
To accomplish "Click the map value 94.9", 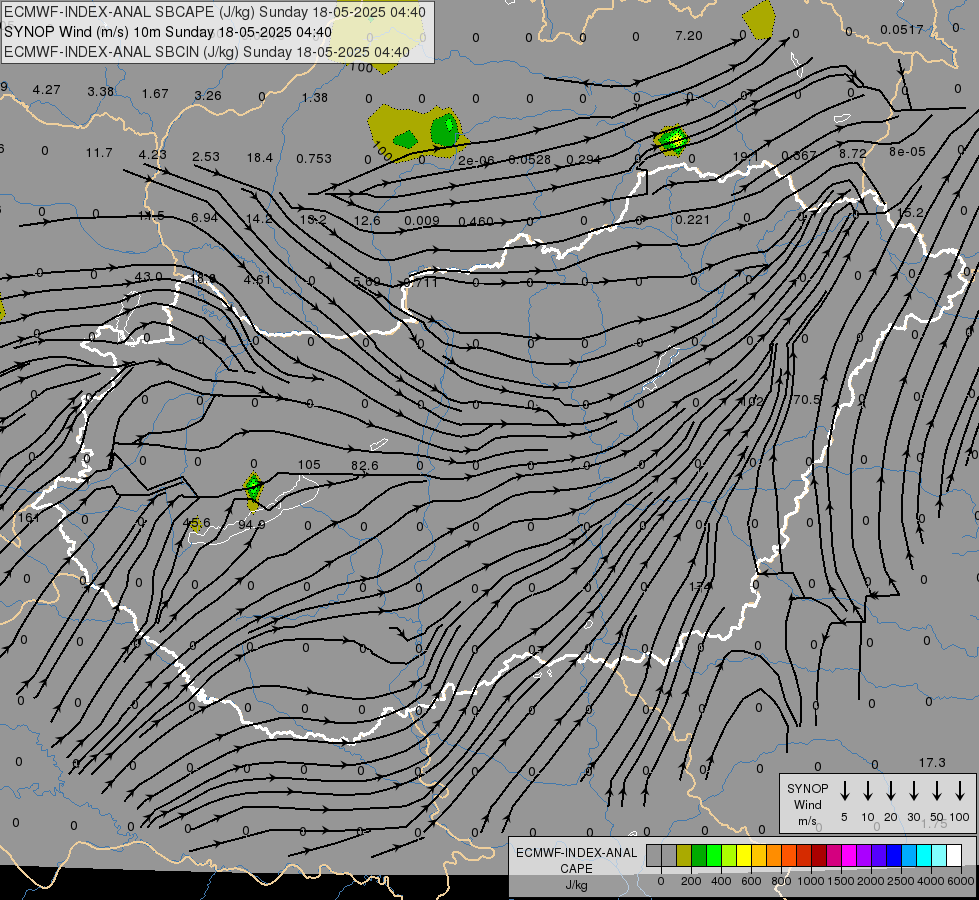I will 252,524.
